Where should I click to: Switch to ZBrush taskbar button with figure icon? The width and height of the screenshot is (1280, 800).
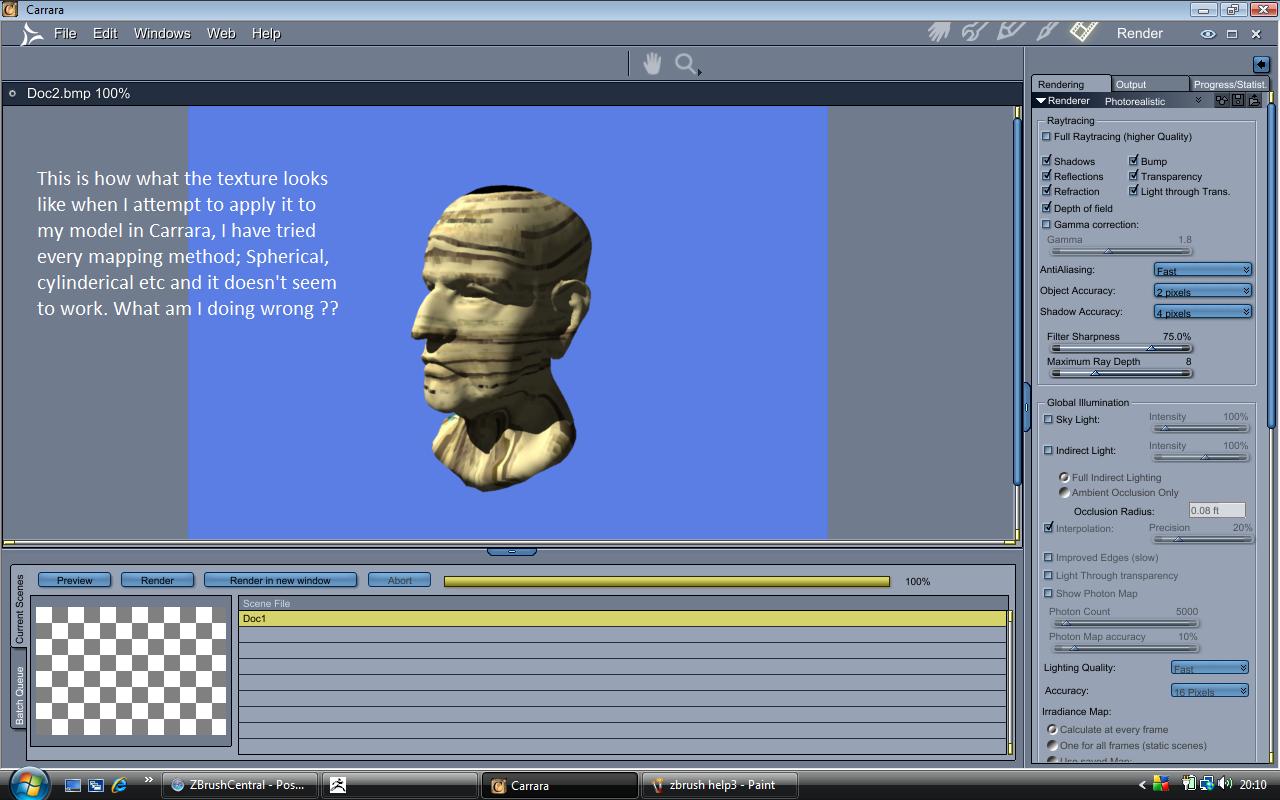(400, 785)
